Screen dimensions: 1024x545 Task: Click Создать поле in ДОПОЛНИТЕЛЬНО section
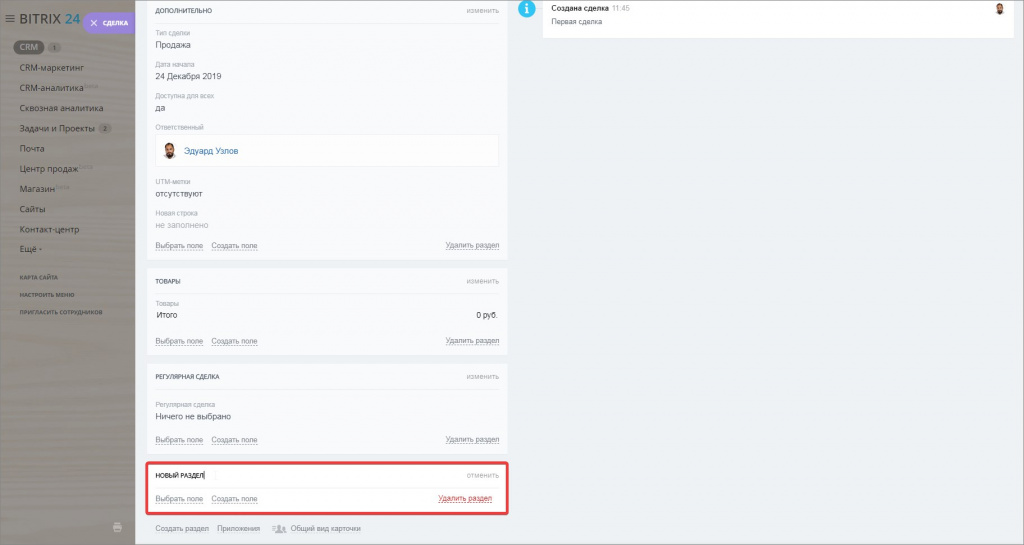[x=234, y=246]
